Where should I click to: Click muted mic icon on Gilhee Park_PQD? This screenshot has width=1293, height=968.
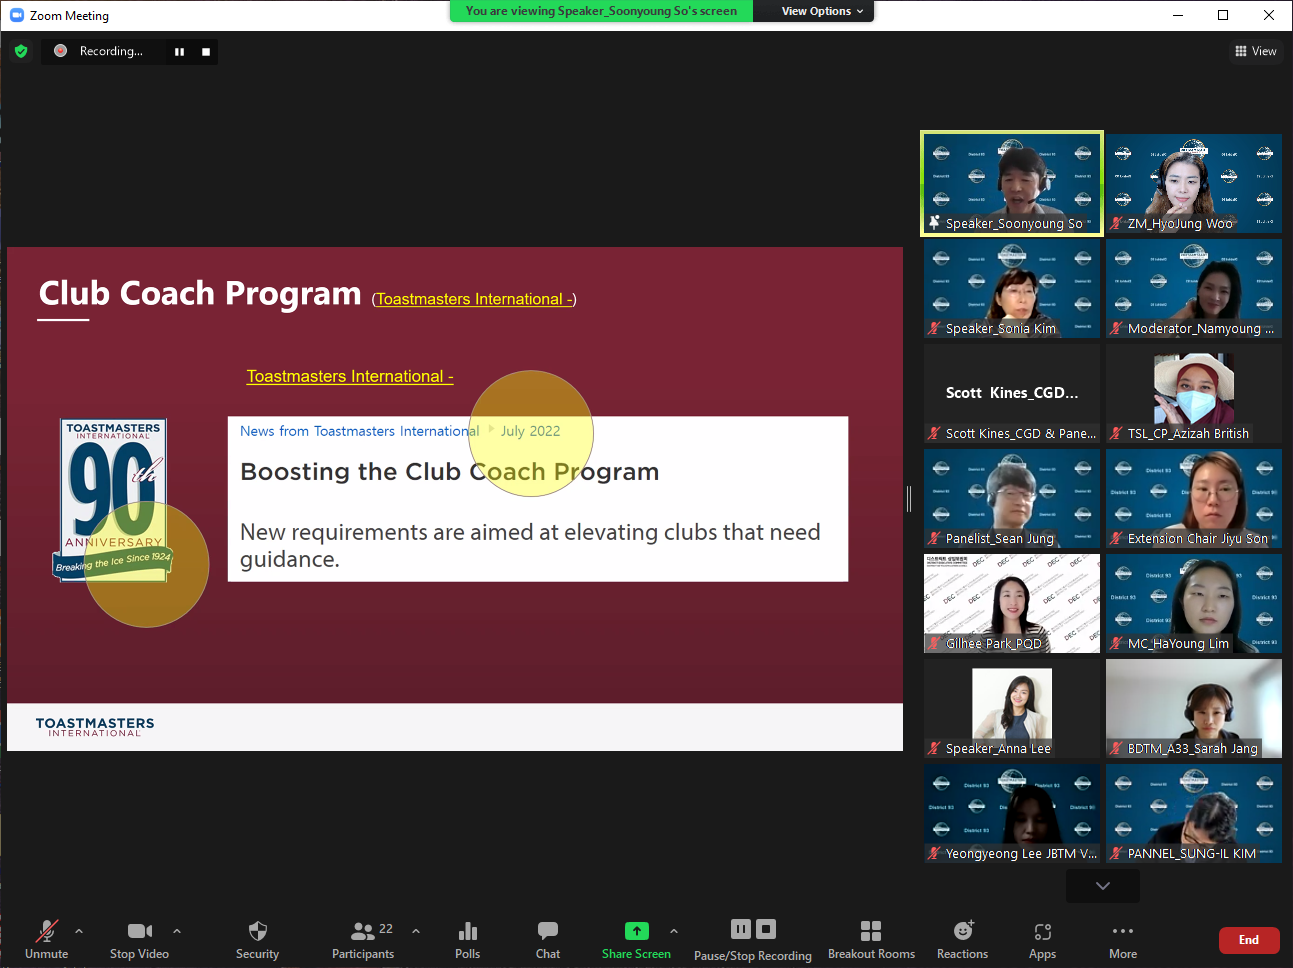click(934, 643)
